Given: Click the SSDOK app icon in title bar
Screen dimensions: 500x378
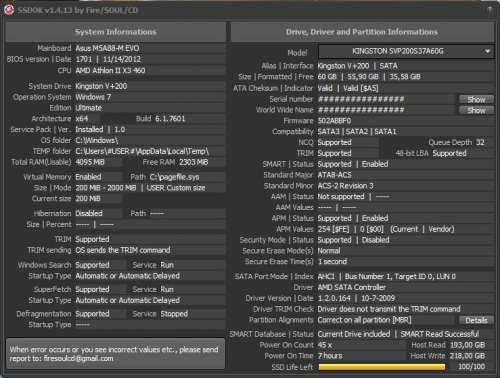Looking at the screenshot, I should 9,10.
